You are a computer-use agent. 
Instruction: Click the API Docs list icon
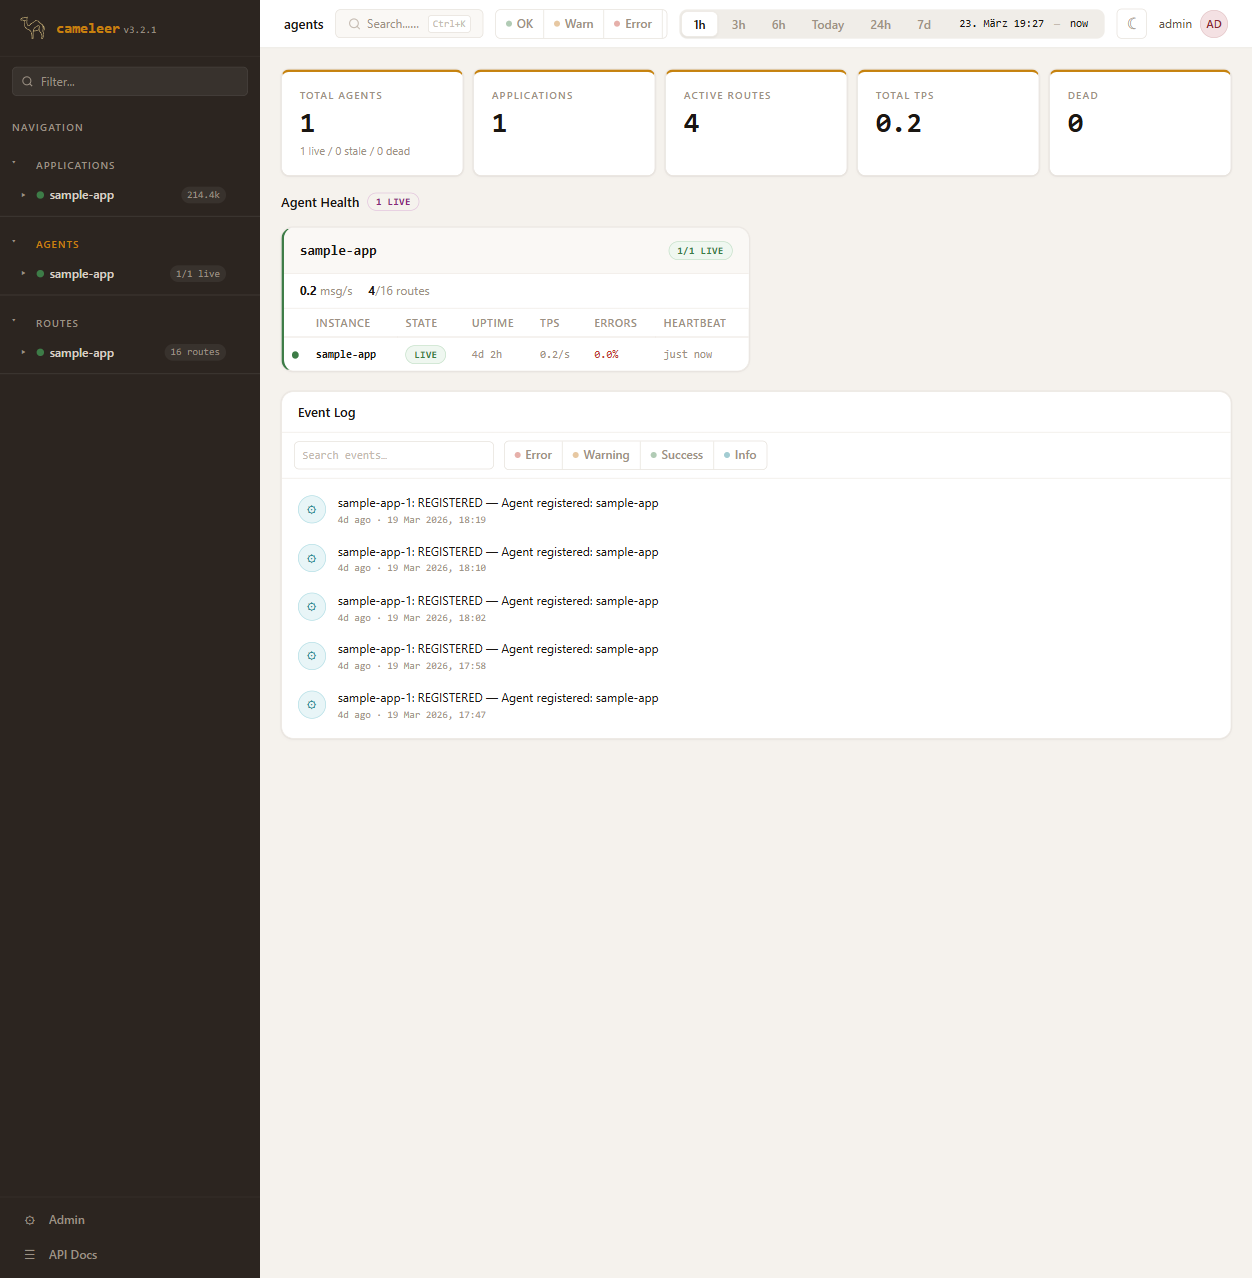click(30, 1255)
